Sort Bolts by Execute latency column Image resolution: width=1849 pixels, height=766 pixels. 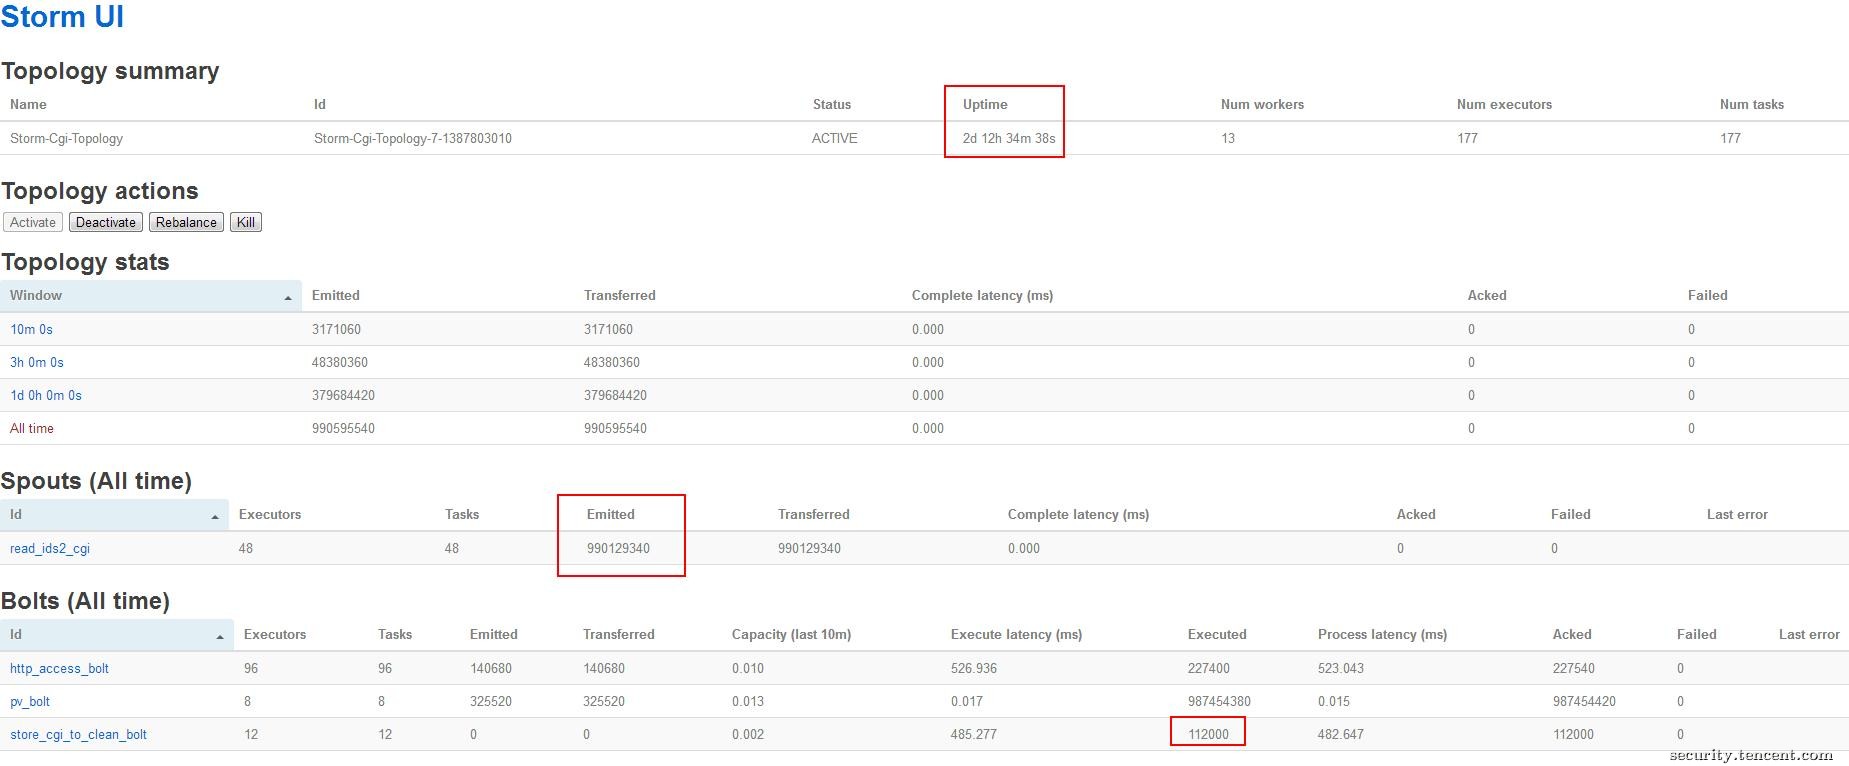[x=1016, y=634]
